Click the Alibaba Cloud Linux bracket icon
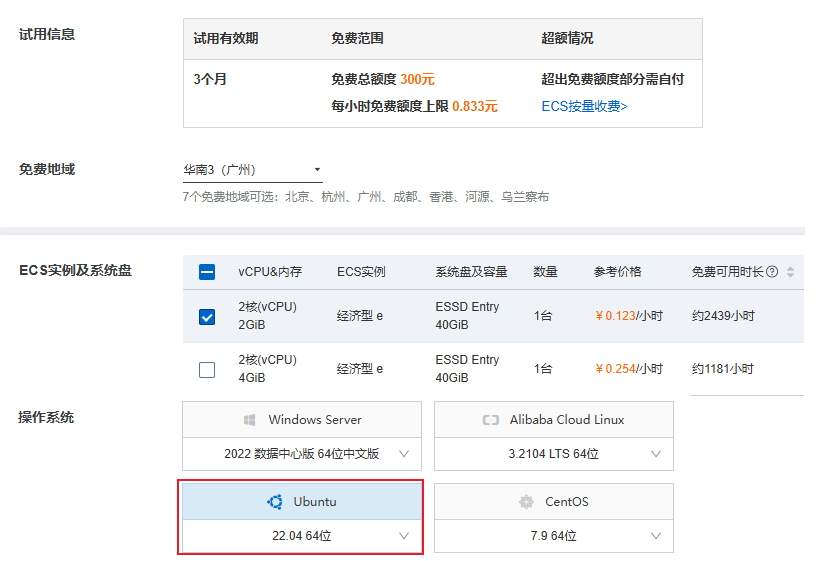The height and width of the screenshot is (561, 838). (x=491, y=420)
